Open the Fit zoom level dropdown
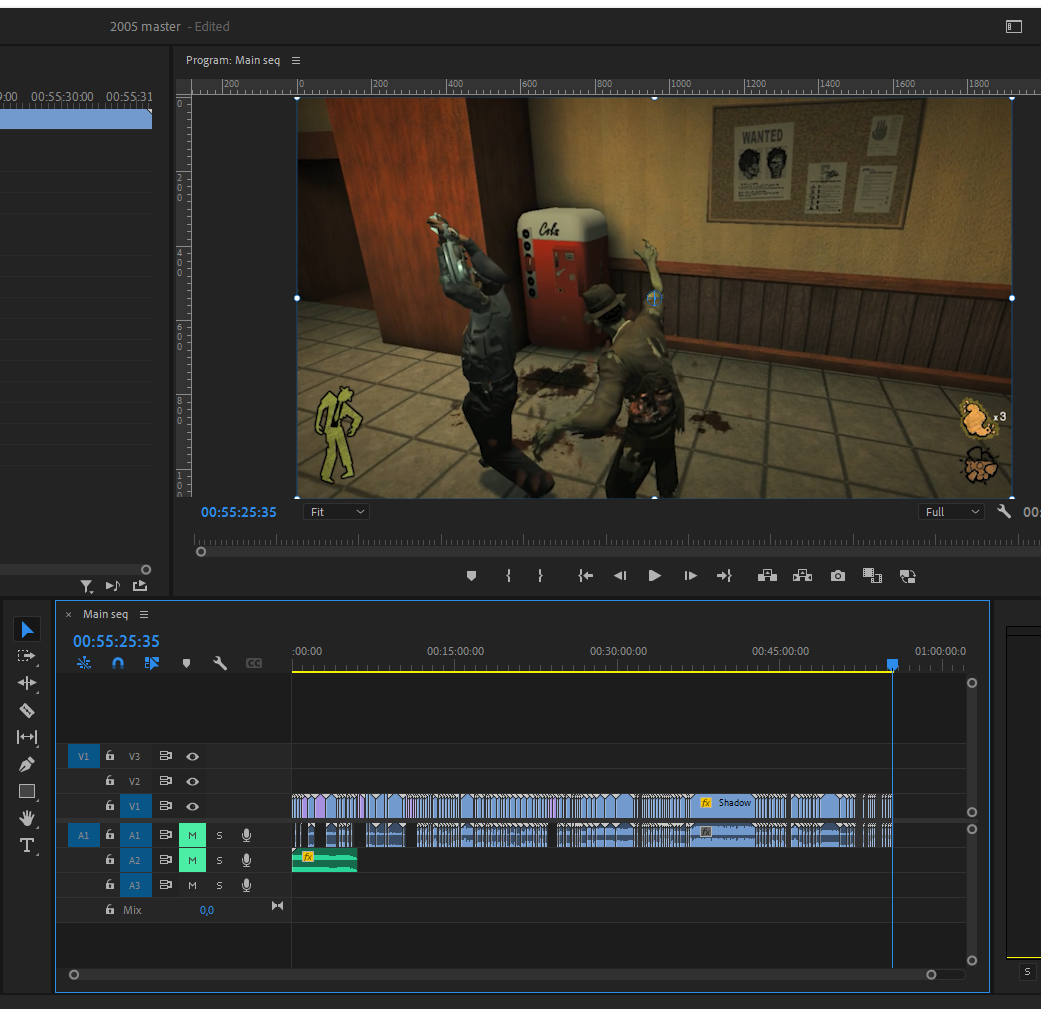Viewport: 1041px width, 1009px height. pyautogui.click(x=337, y=512)
